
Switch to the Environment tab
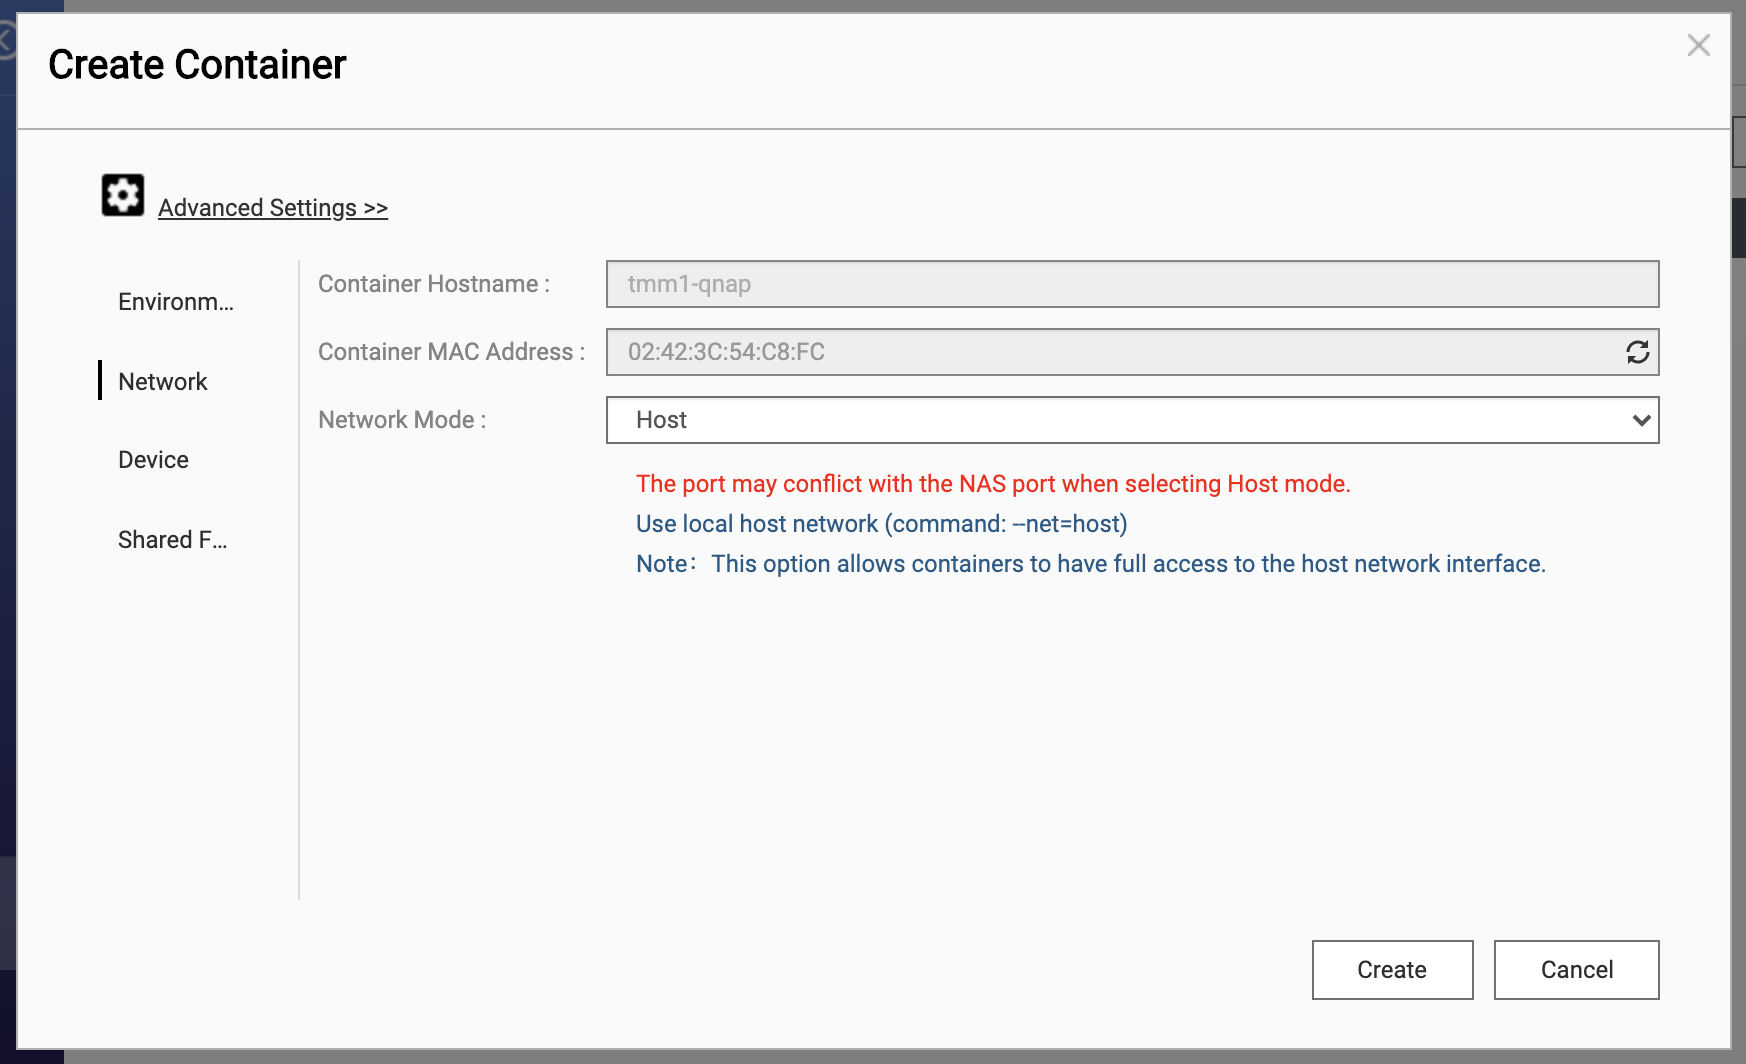[x=175, y=302]
